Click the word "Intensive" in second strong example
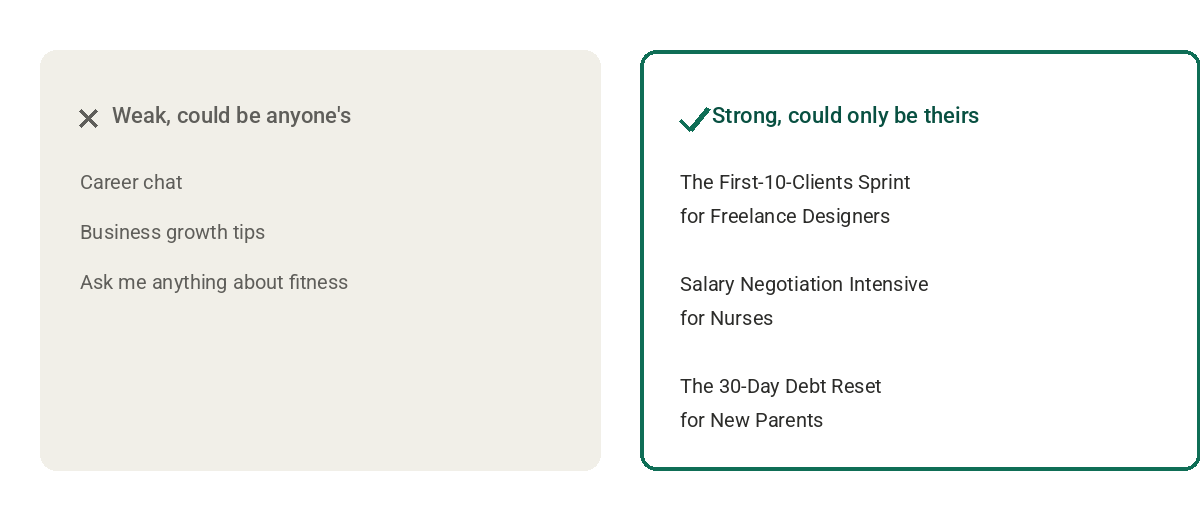Image resolution: width=1200 pixels, height=520 pixels. tap(888, 284)
